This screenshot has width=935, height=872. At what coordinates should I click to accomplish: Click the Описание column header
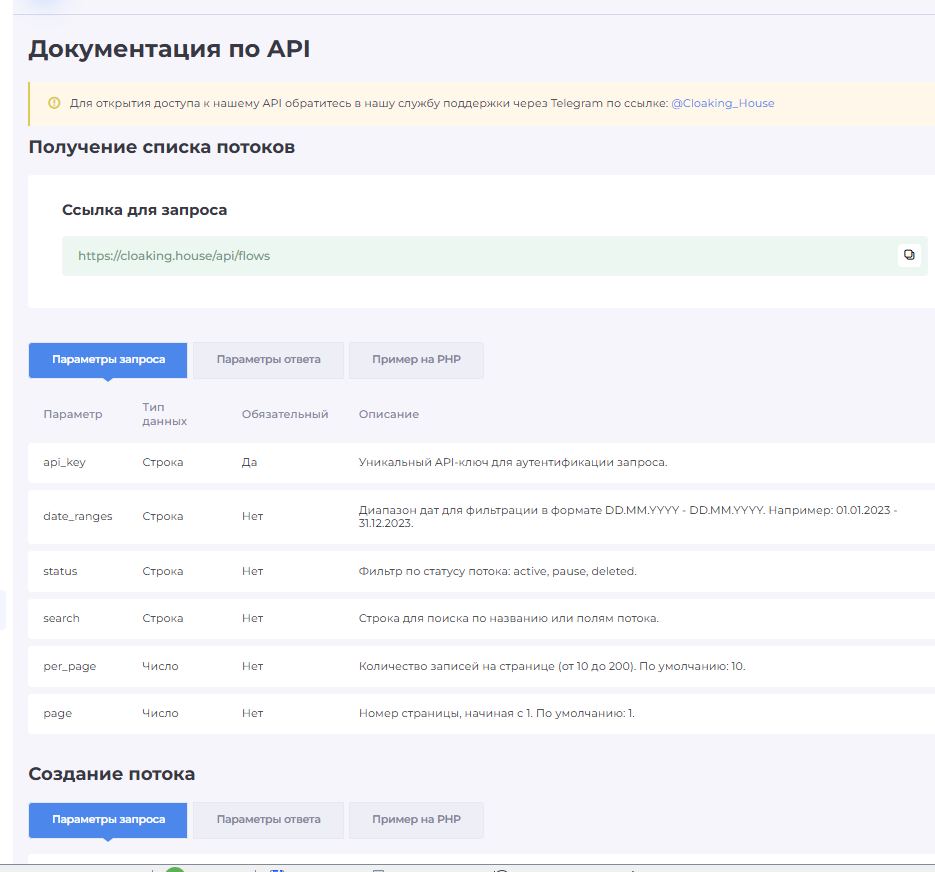(x=388, y=414)
